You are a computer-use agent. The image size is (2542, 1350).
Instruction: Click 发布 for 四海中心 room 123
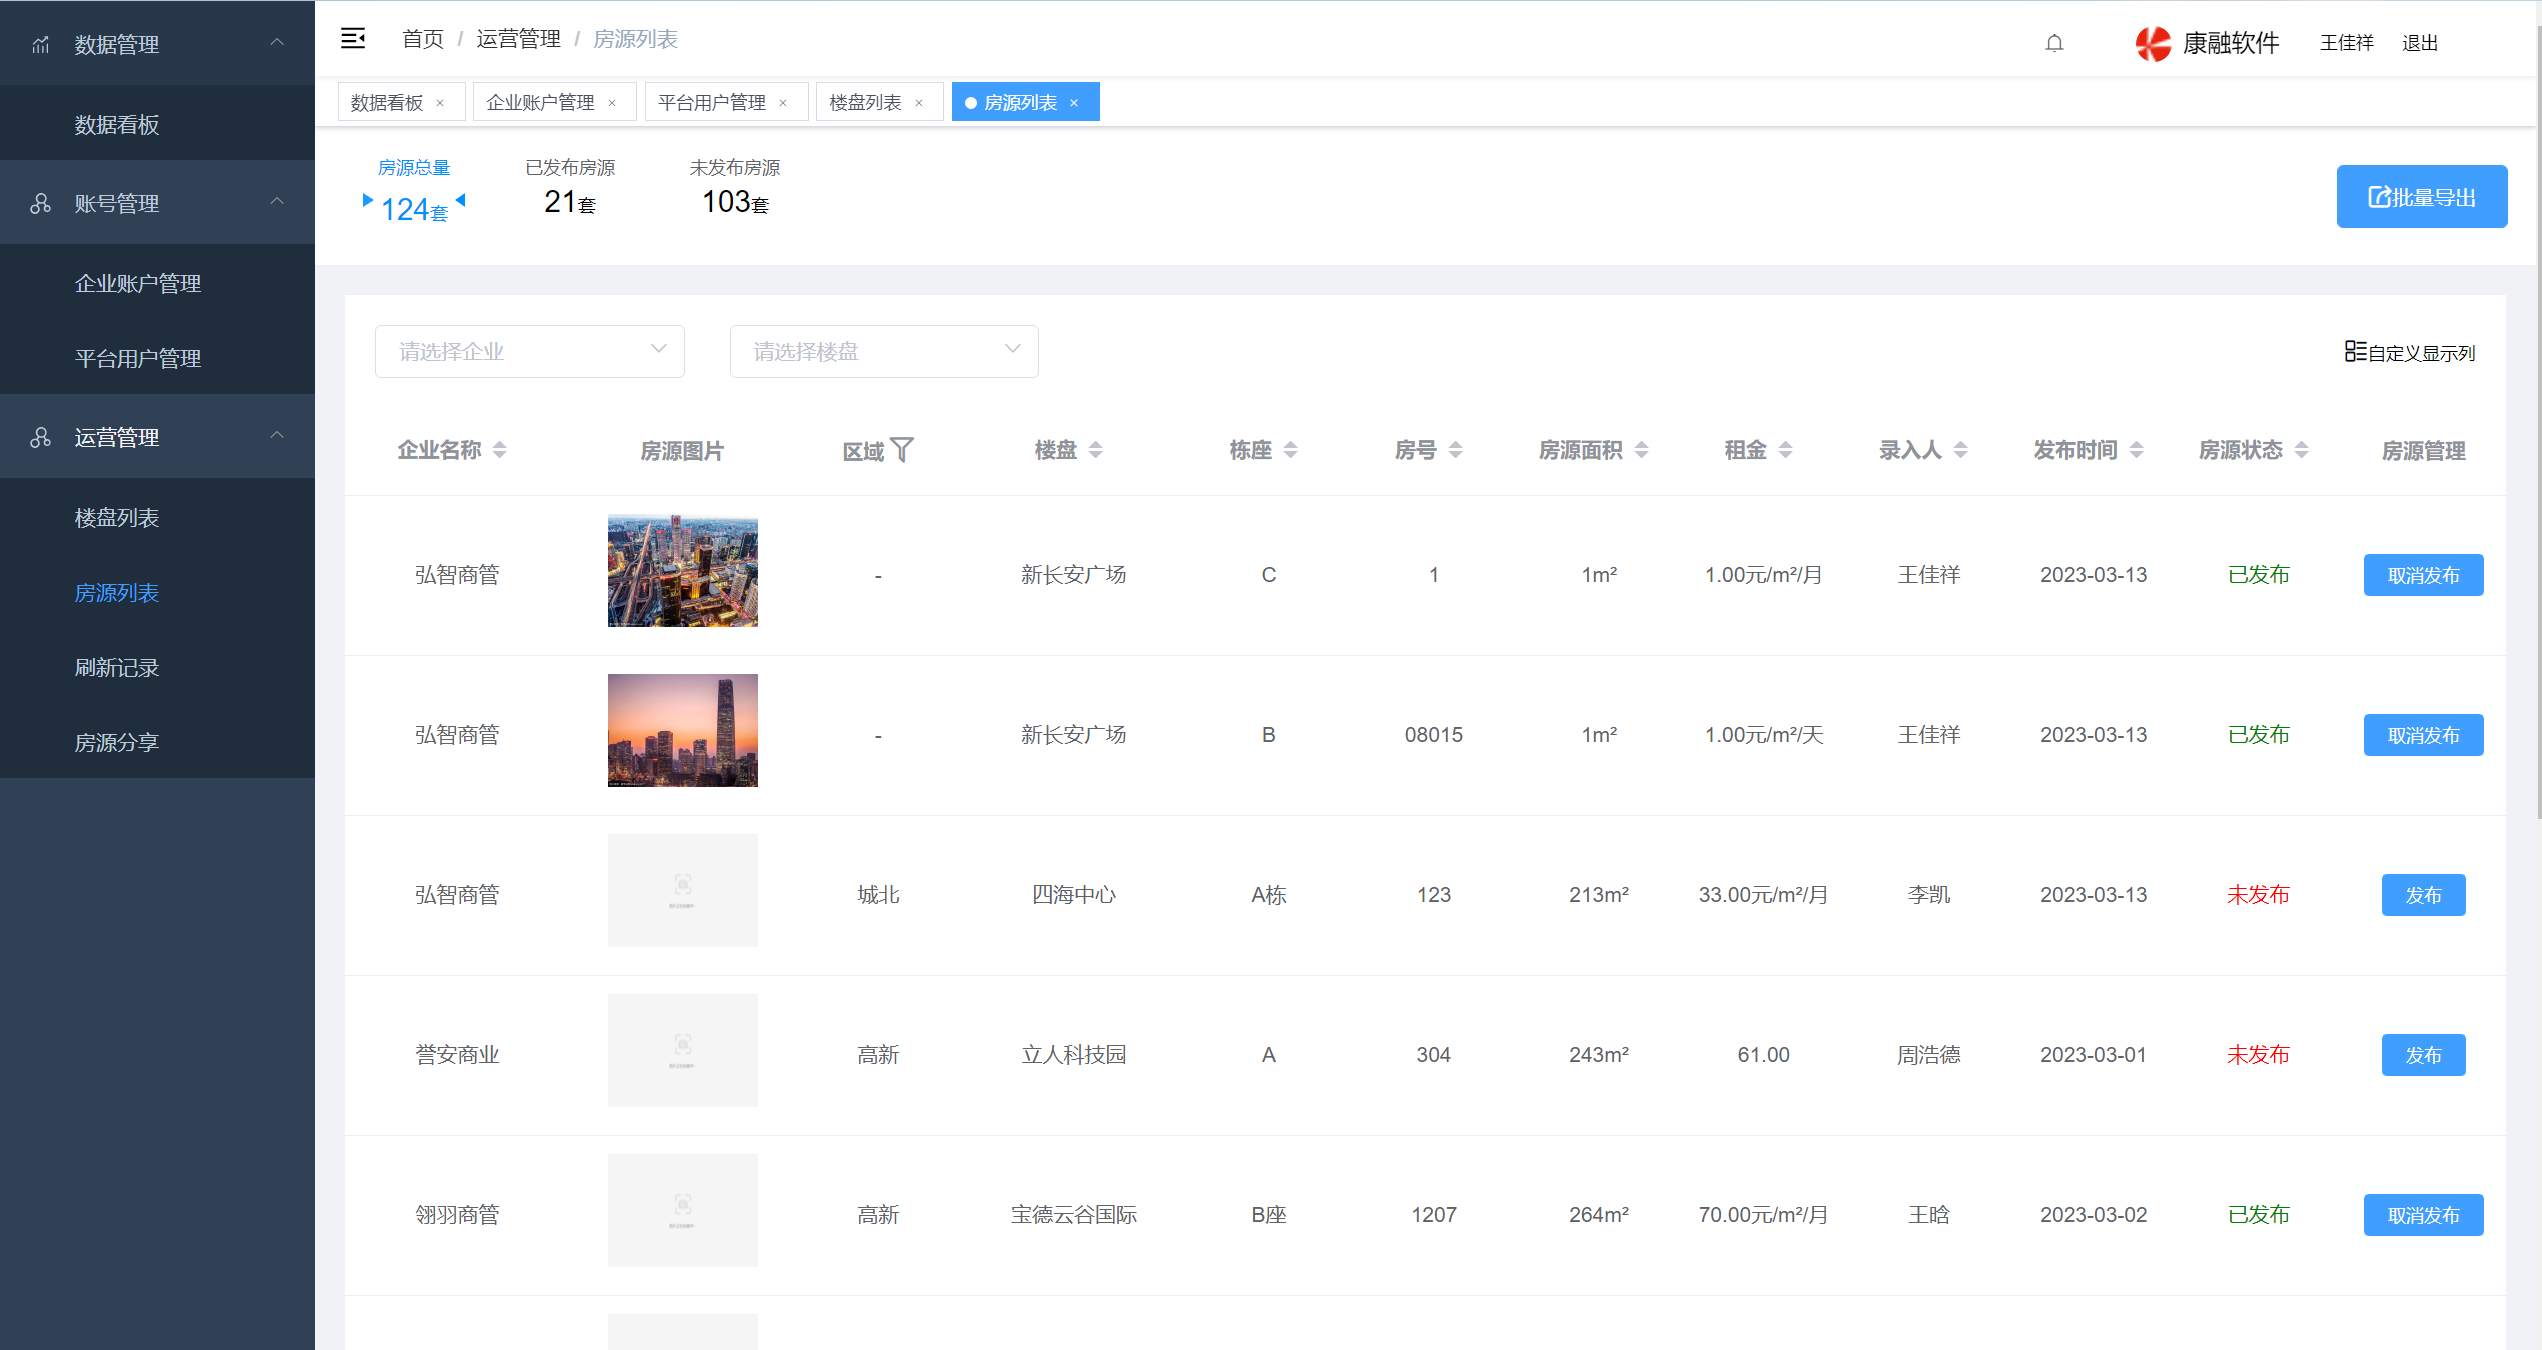(2423, 895)
